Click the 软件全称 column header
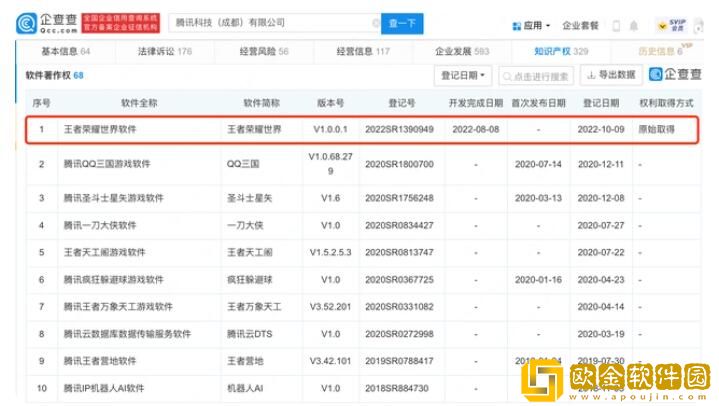The width and height of the screenshot is (719, 406). tap(139, 103)
